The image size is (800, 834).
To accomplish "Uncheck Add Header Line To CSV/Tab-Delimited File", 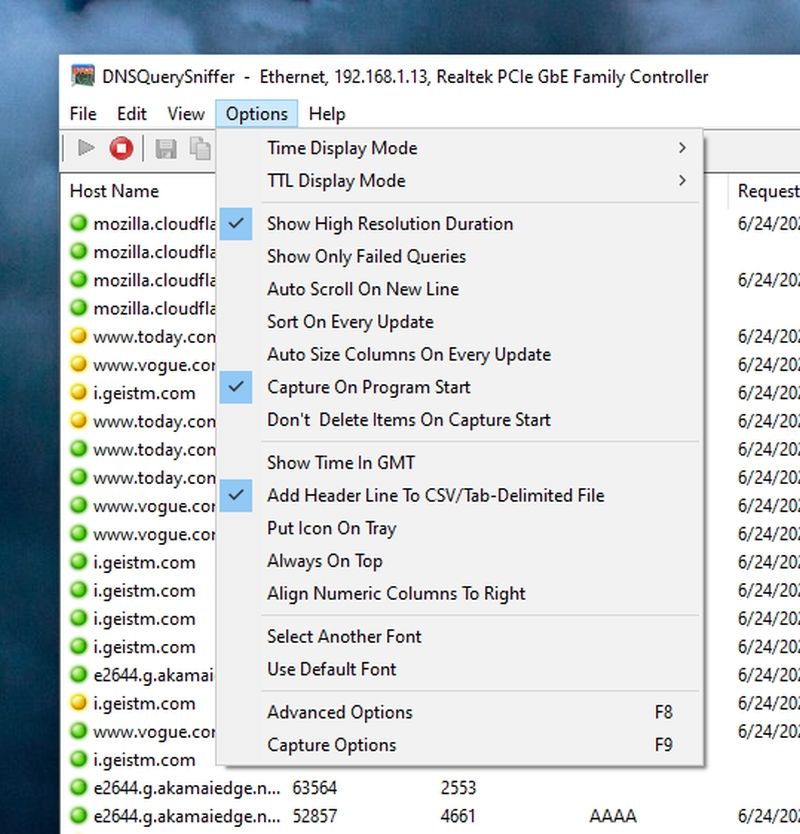I will coord(461,495).
